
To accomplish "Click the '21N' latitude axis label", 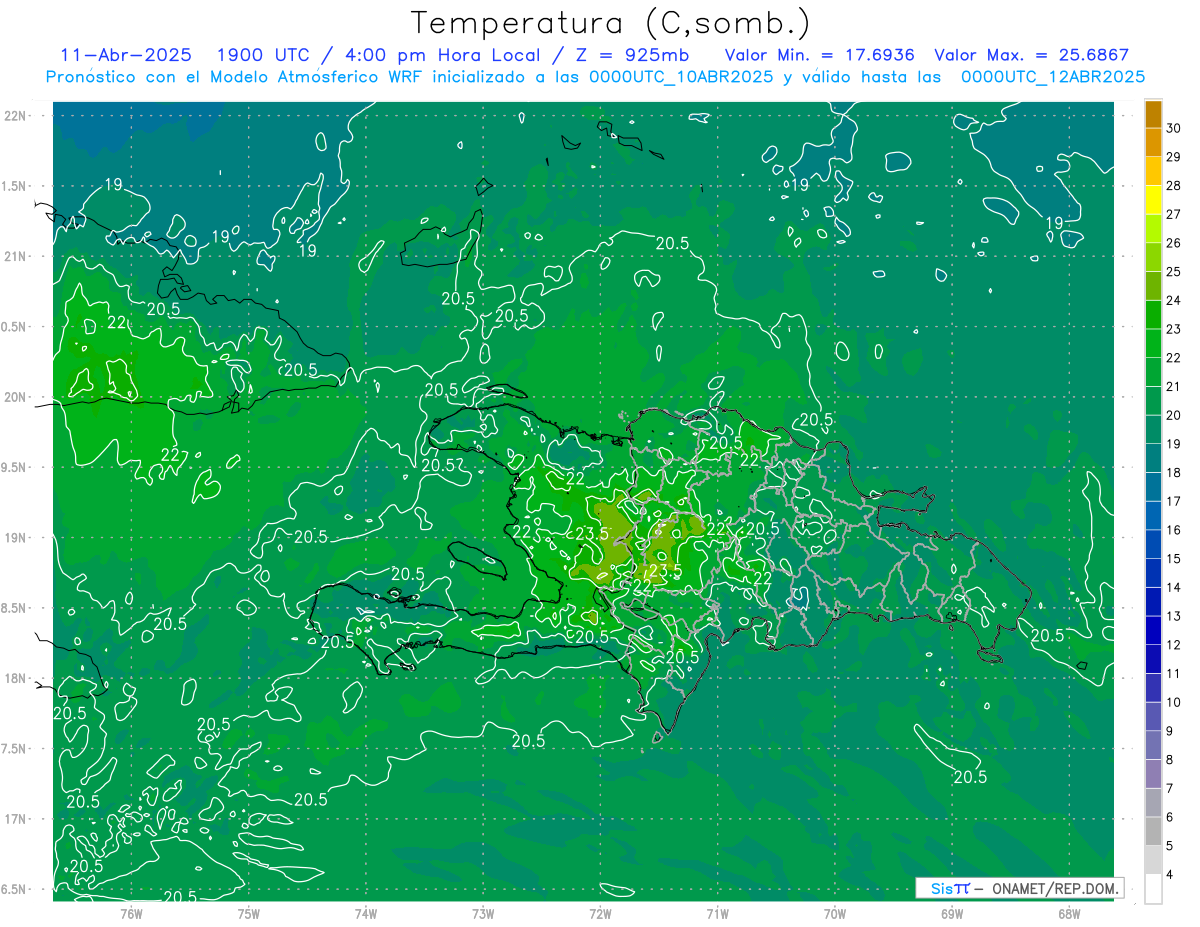I will (x=15, y=256).
